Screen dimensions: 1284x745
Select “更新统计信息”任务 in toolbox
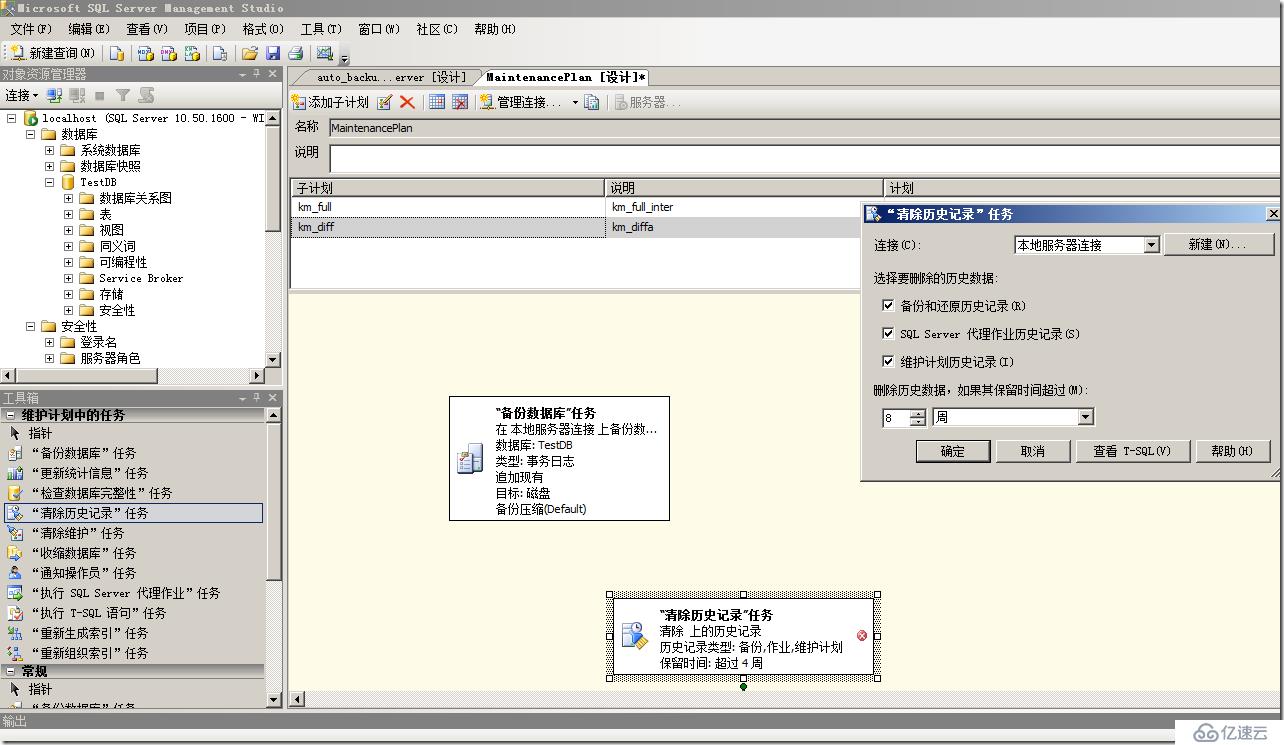tap(133, 473)
